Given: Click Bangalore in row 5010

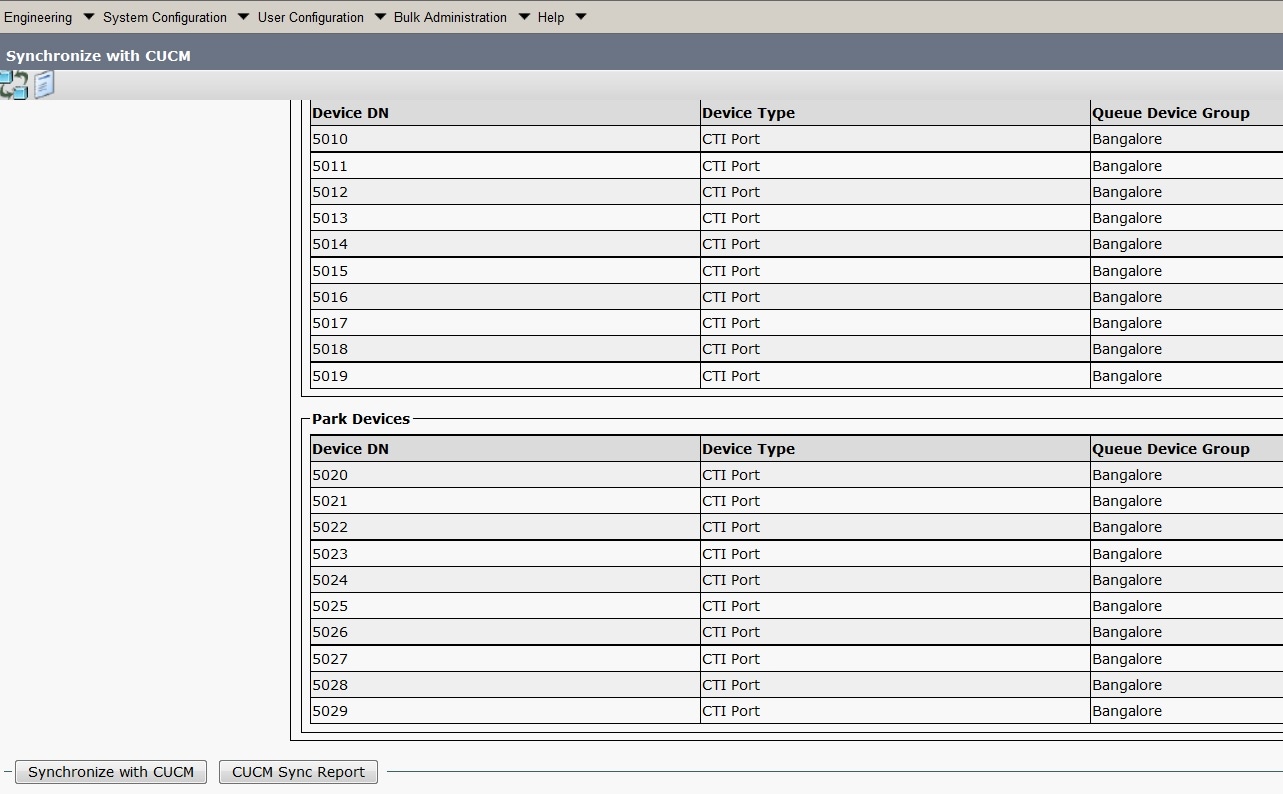Looking at the screenshot, I should (x=1127, y=139).
